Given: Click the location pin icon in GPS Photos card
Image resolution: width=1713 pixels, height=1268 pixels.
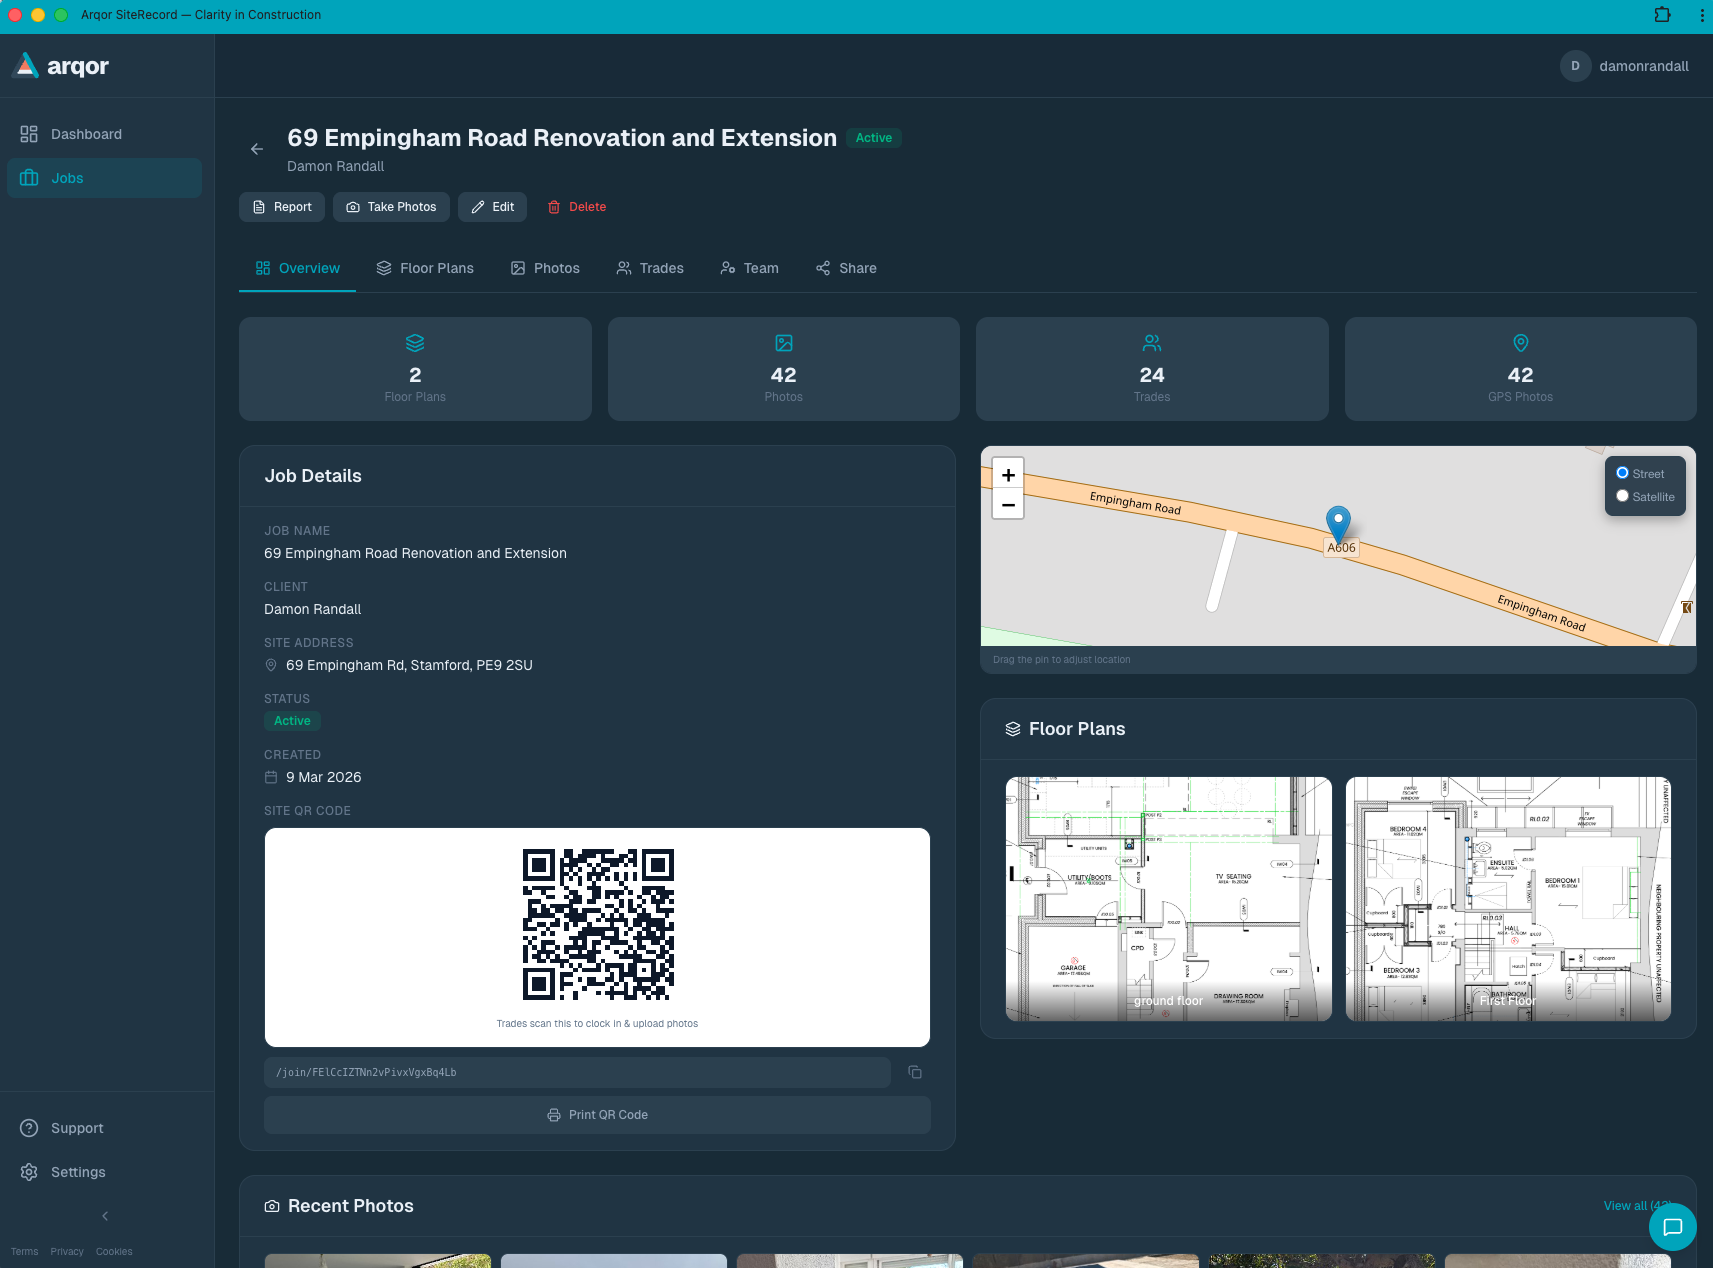Looking at the screenshot, I should coord(1521,343).
